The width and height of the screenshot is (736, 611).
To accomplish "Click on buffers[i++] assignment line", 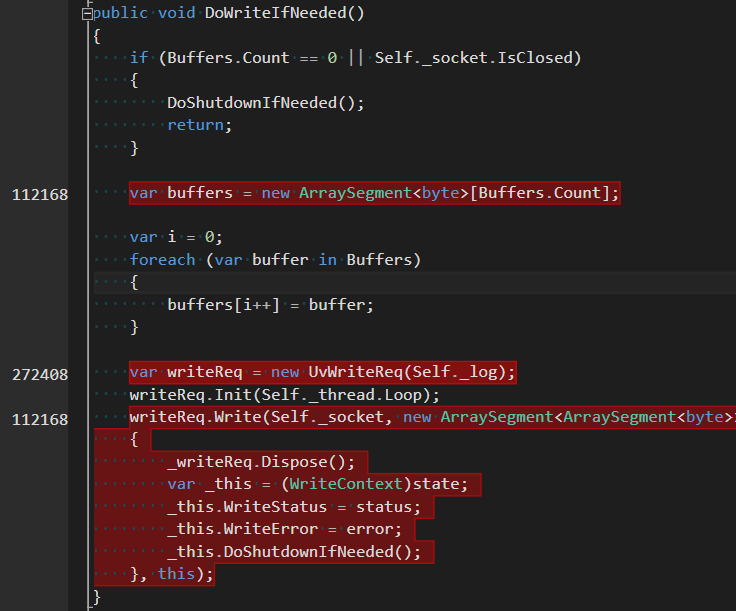I will (270, 305).
